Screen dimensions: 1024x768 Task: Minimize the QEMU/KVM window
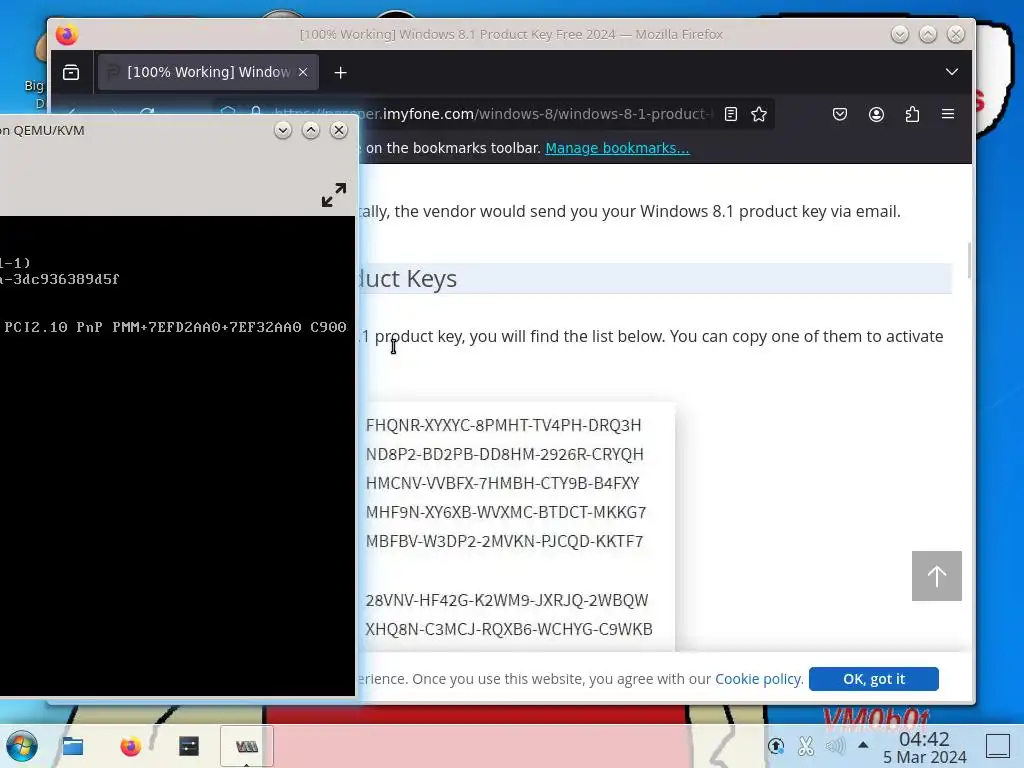283,131
